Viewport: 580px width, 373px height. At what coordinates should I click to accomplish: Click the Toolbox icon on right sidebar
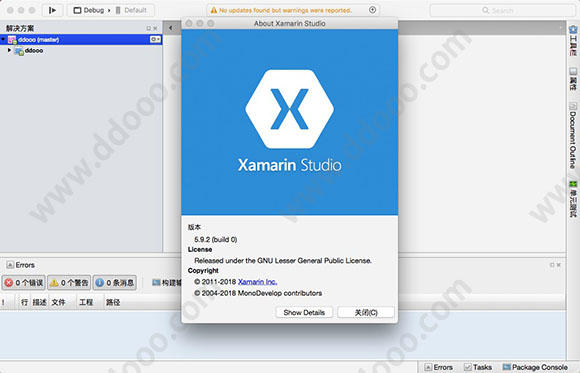(573, 29)
